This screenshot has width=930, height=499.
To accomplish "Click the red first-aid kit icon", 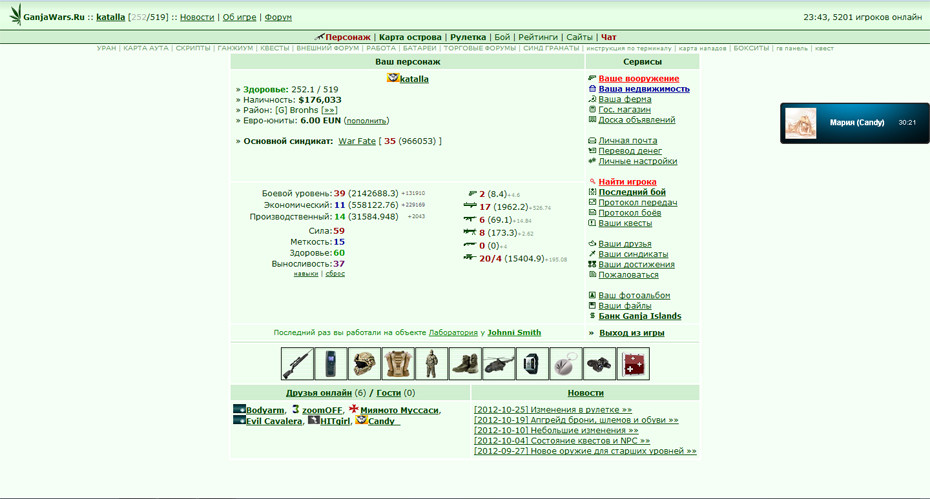I will [633, 364].
